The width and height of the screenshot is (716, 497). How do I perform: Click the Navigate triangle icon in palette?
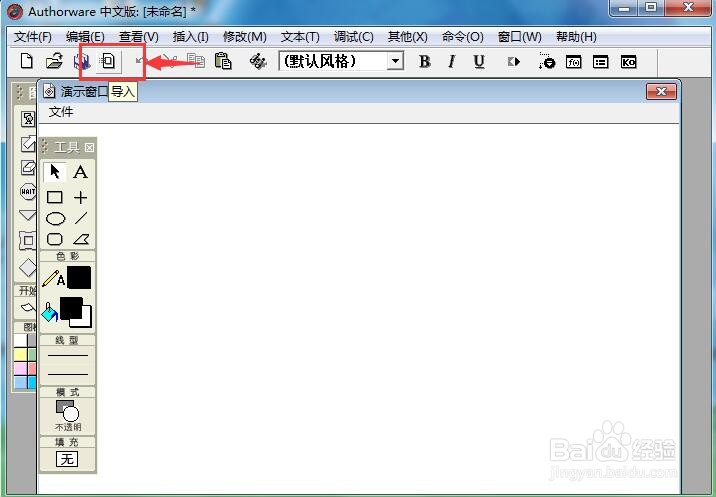pyautogui.click(x=28, y=215)
